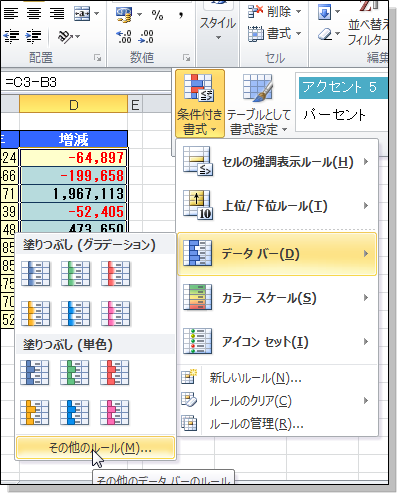Select the パーセント cell style

click(x=343, y=115)
